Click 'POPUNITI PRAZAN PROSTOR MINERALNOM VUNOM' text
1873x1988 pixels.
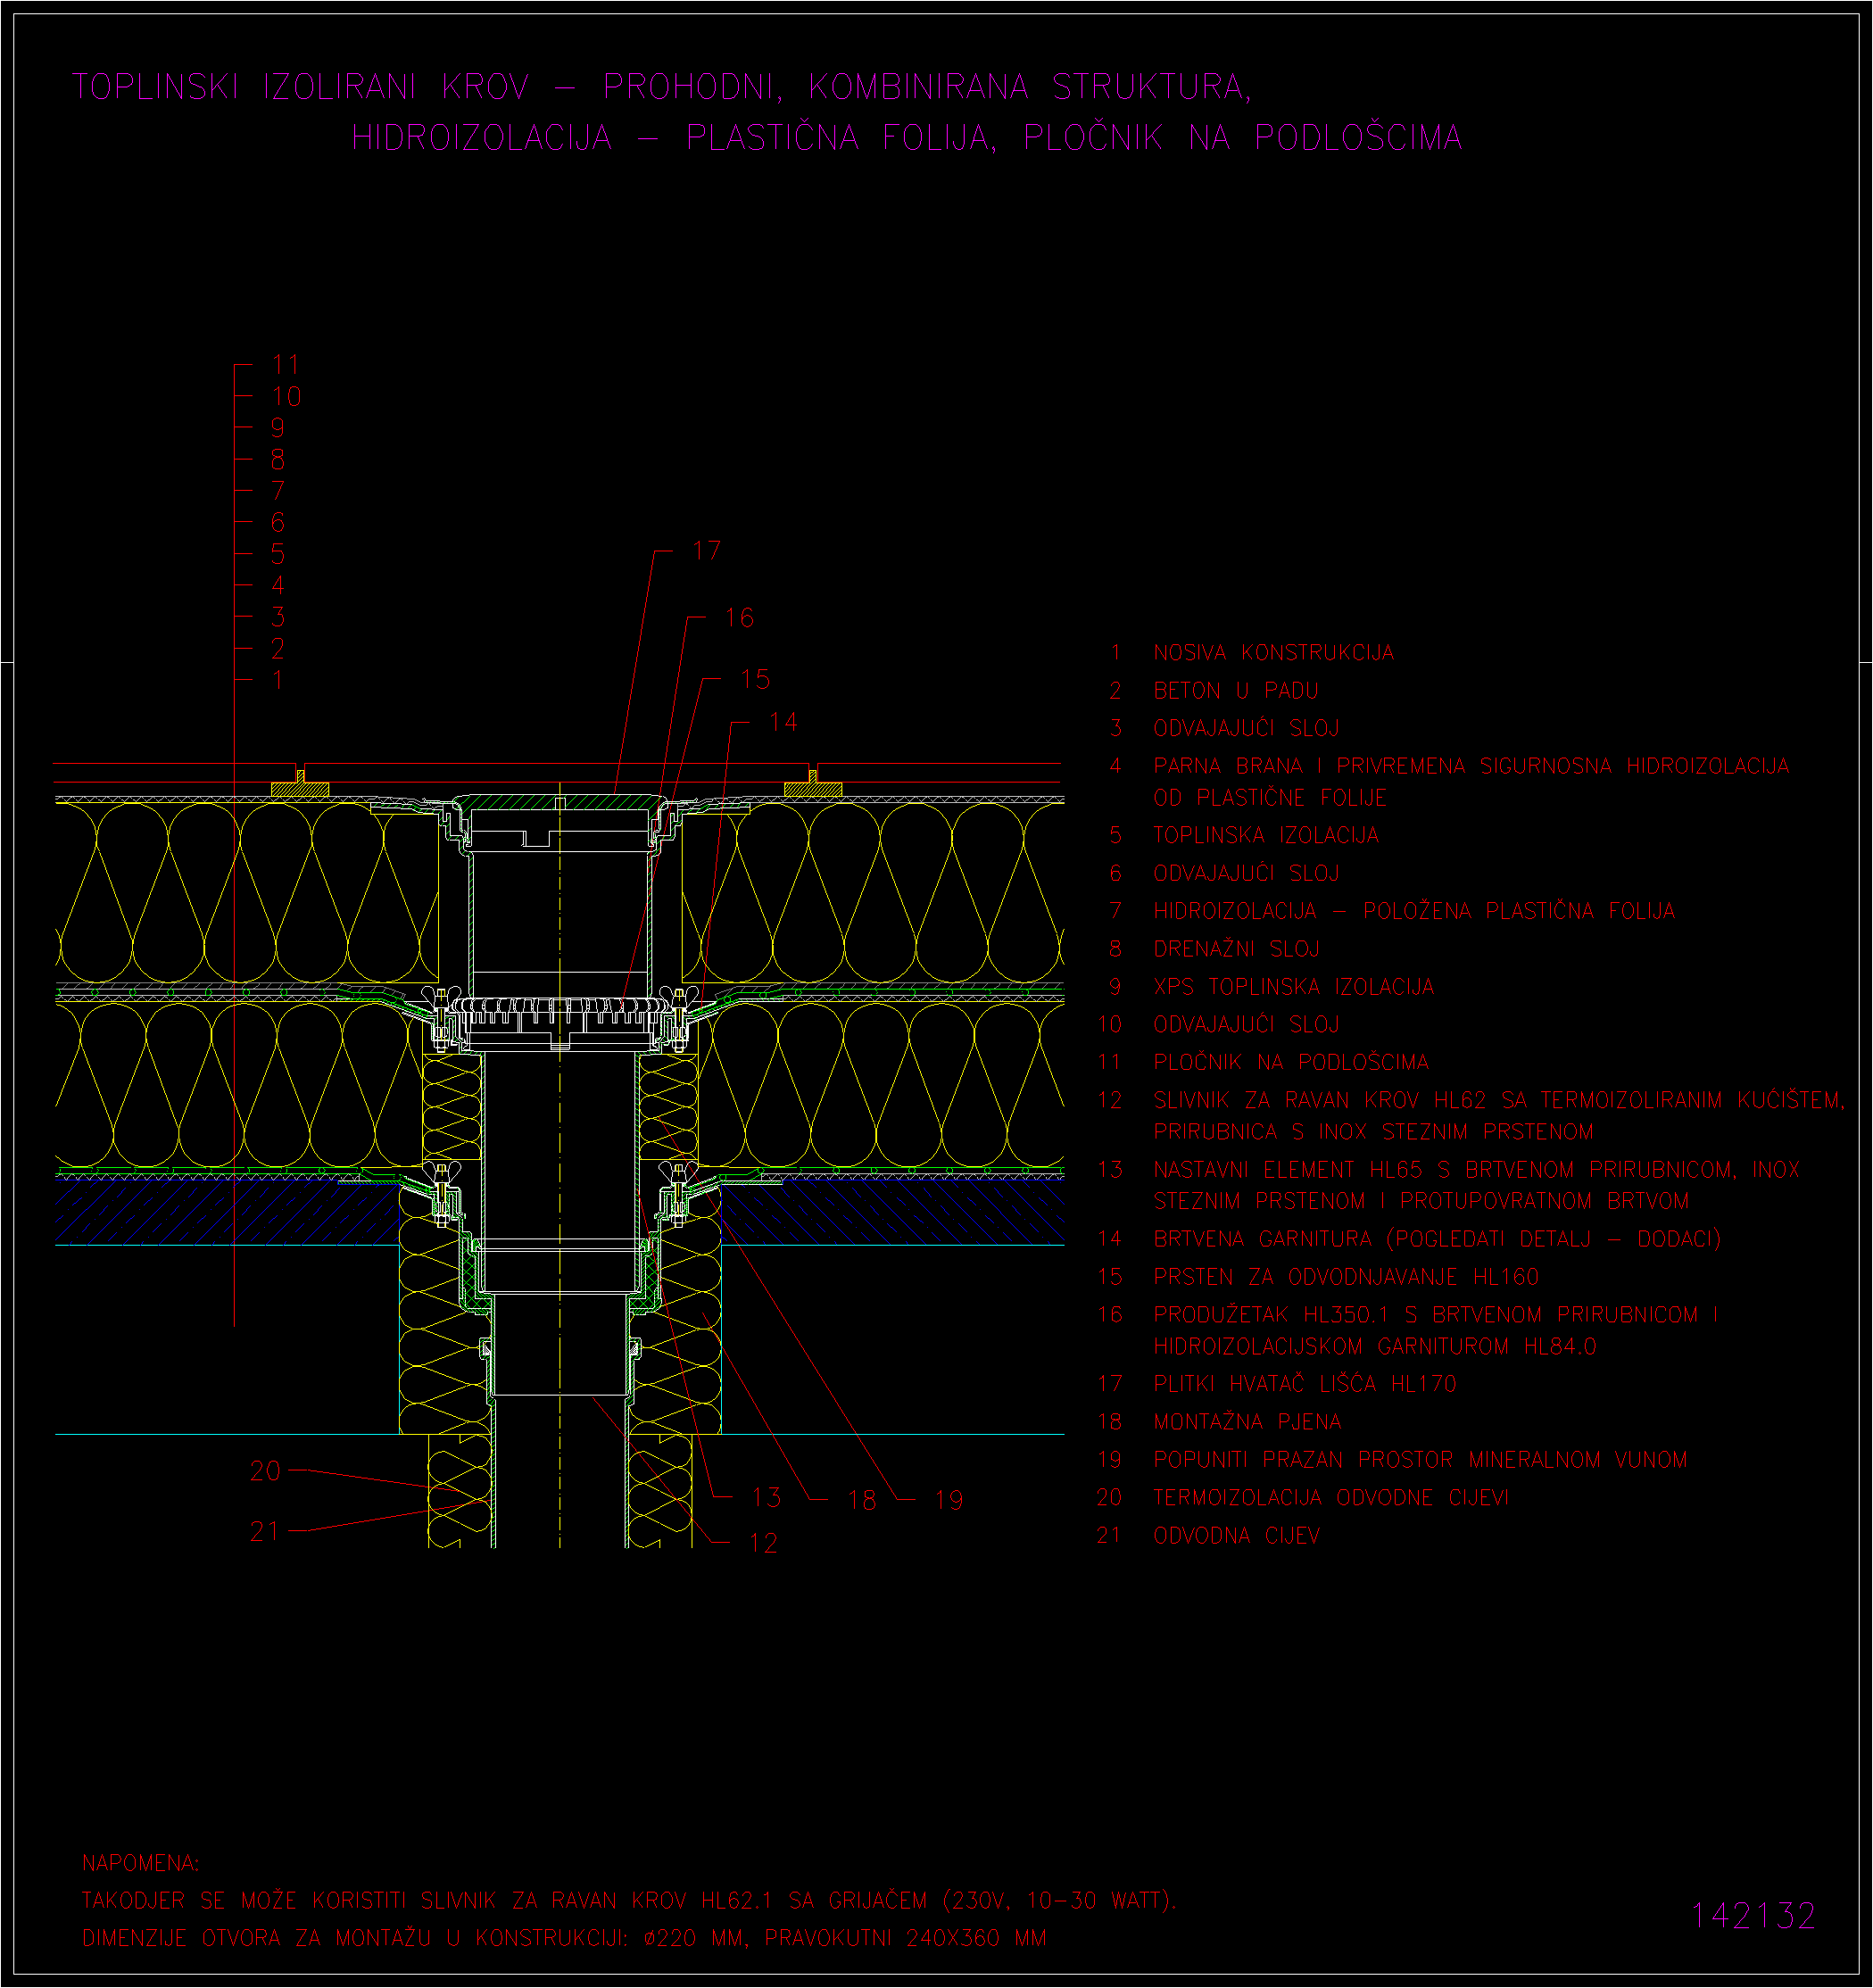[1420, 1460]
